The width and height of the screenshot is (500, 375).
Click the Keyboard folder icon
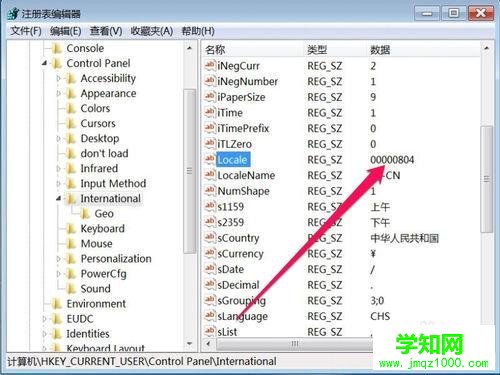click(71, 229)
